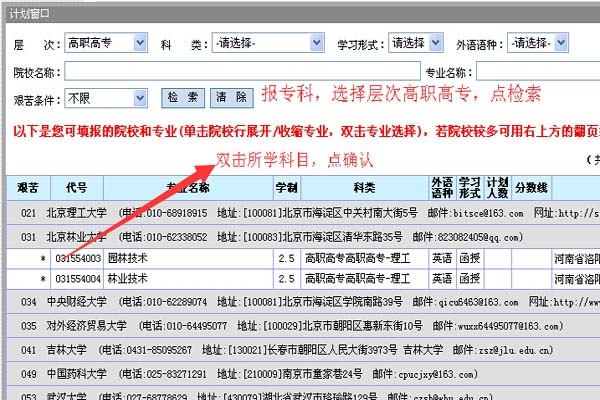
Task: Click the 清除 clear button
Action: click(x=230, y=98)
